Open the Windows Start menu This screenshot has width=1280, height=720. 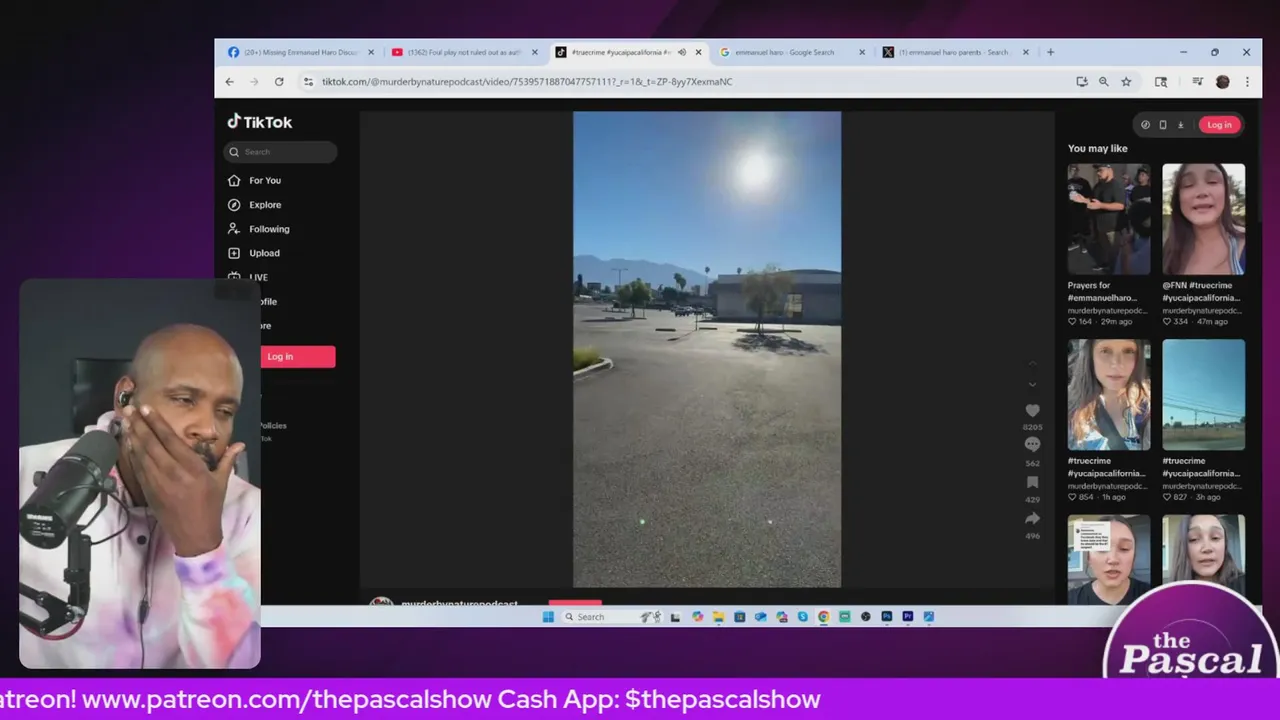click(548, 617)
